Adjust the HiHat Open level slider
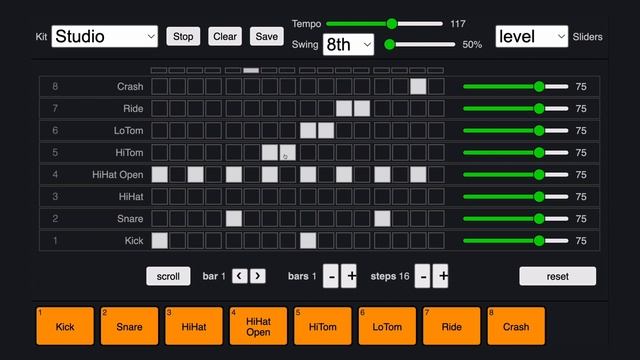Image resolution: width=640 pixels, height=360 pixels. tap(516, 175)
